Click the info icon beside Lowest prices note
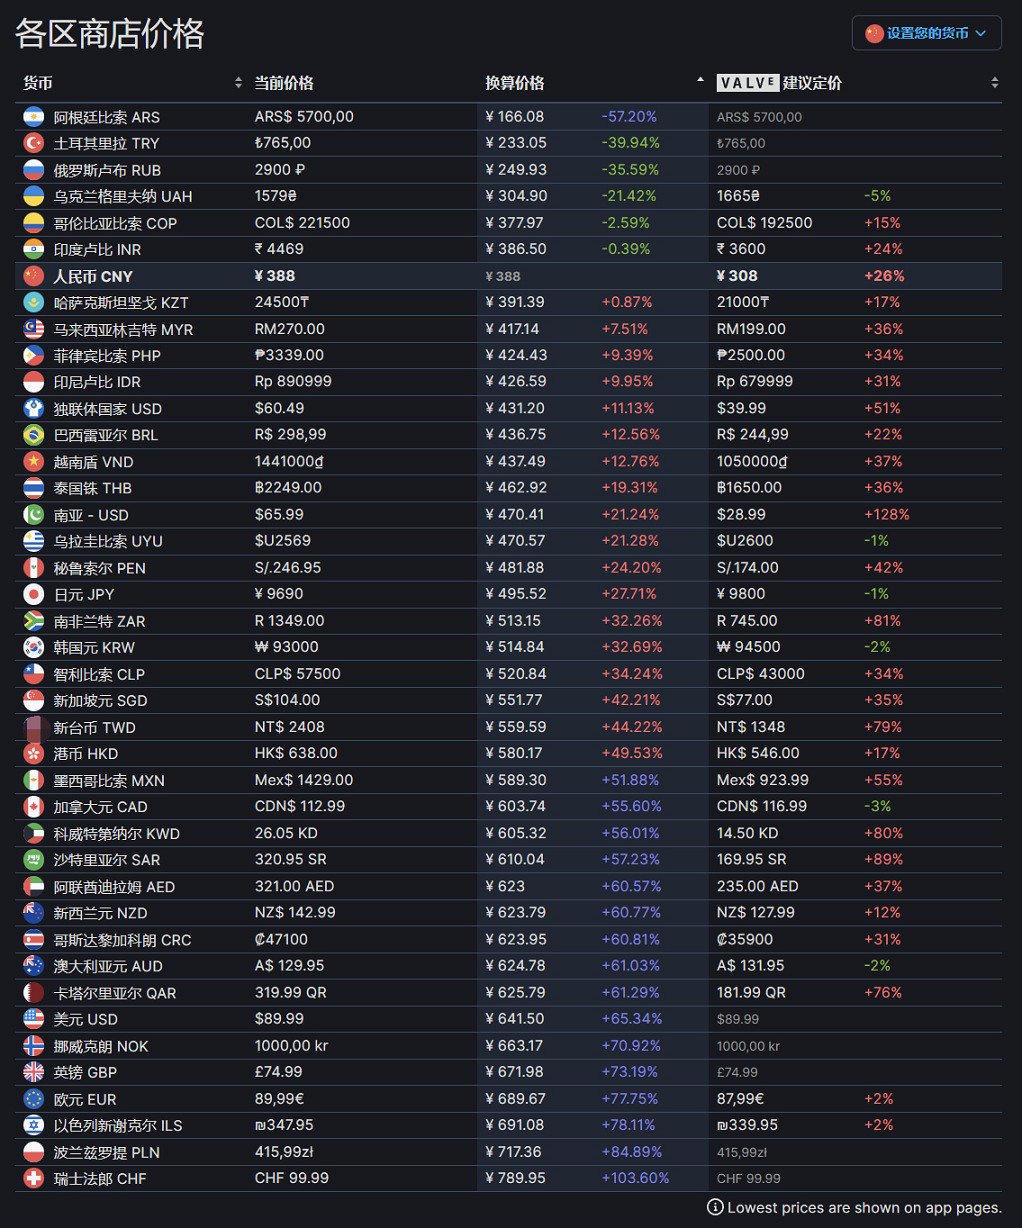The height and width of the screenshot is (1228, 1022). click(715, 1207)
